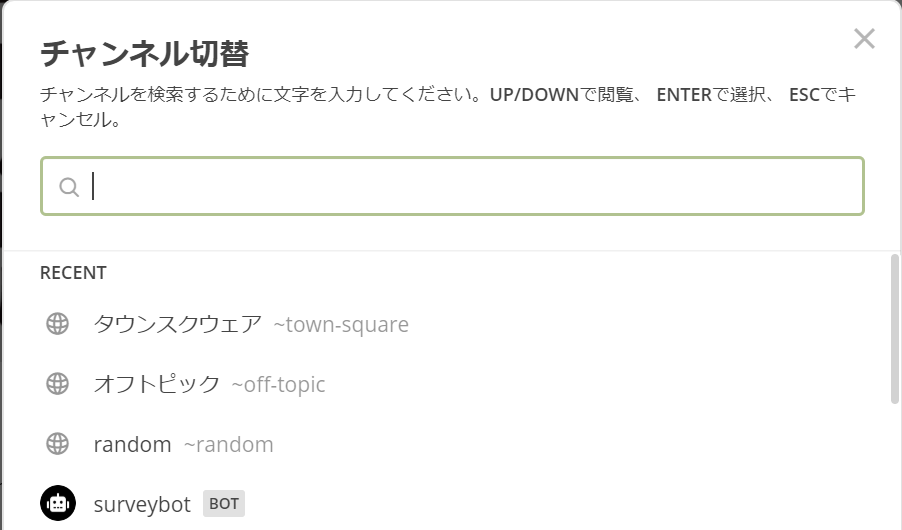Click the チャンネル切替 dialog title

tap(144, 54)
